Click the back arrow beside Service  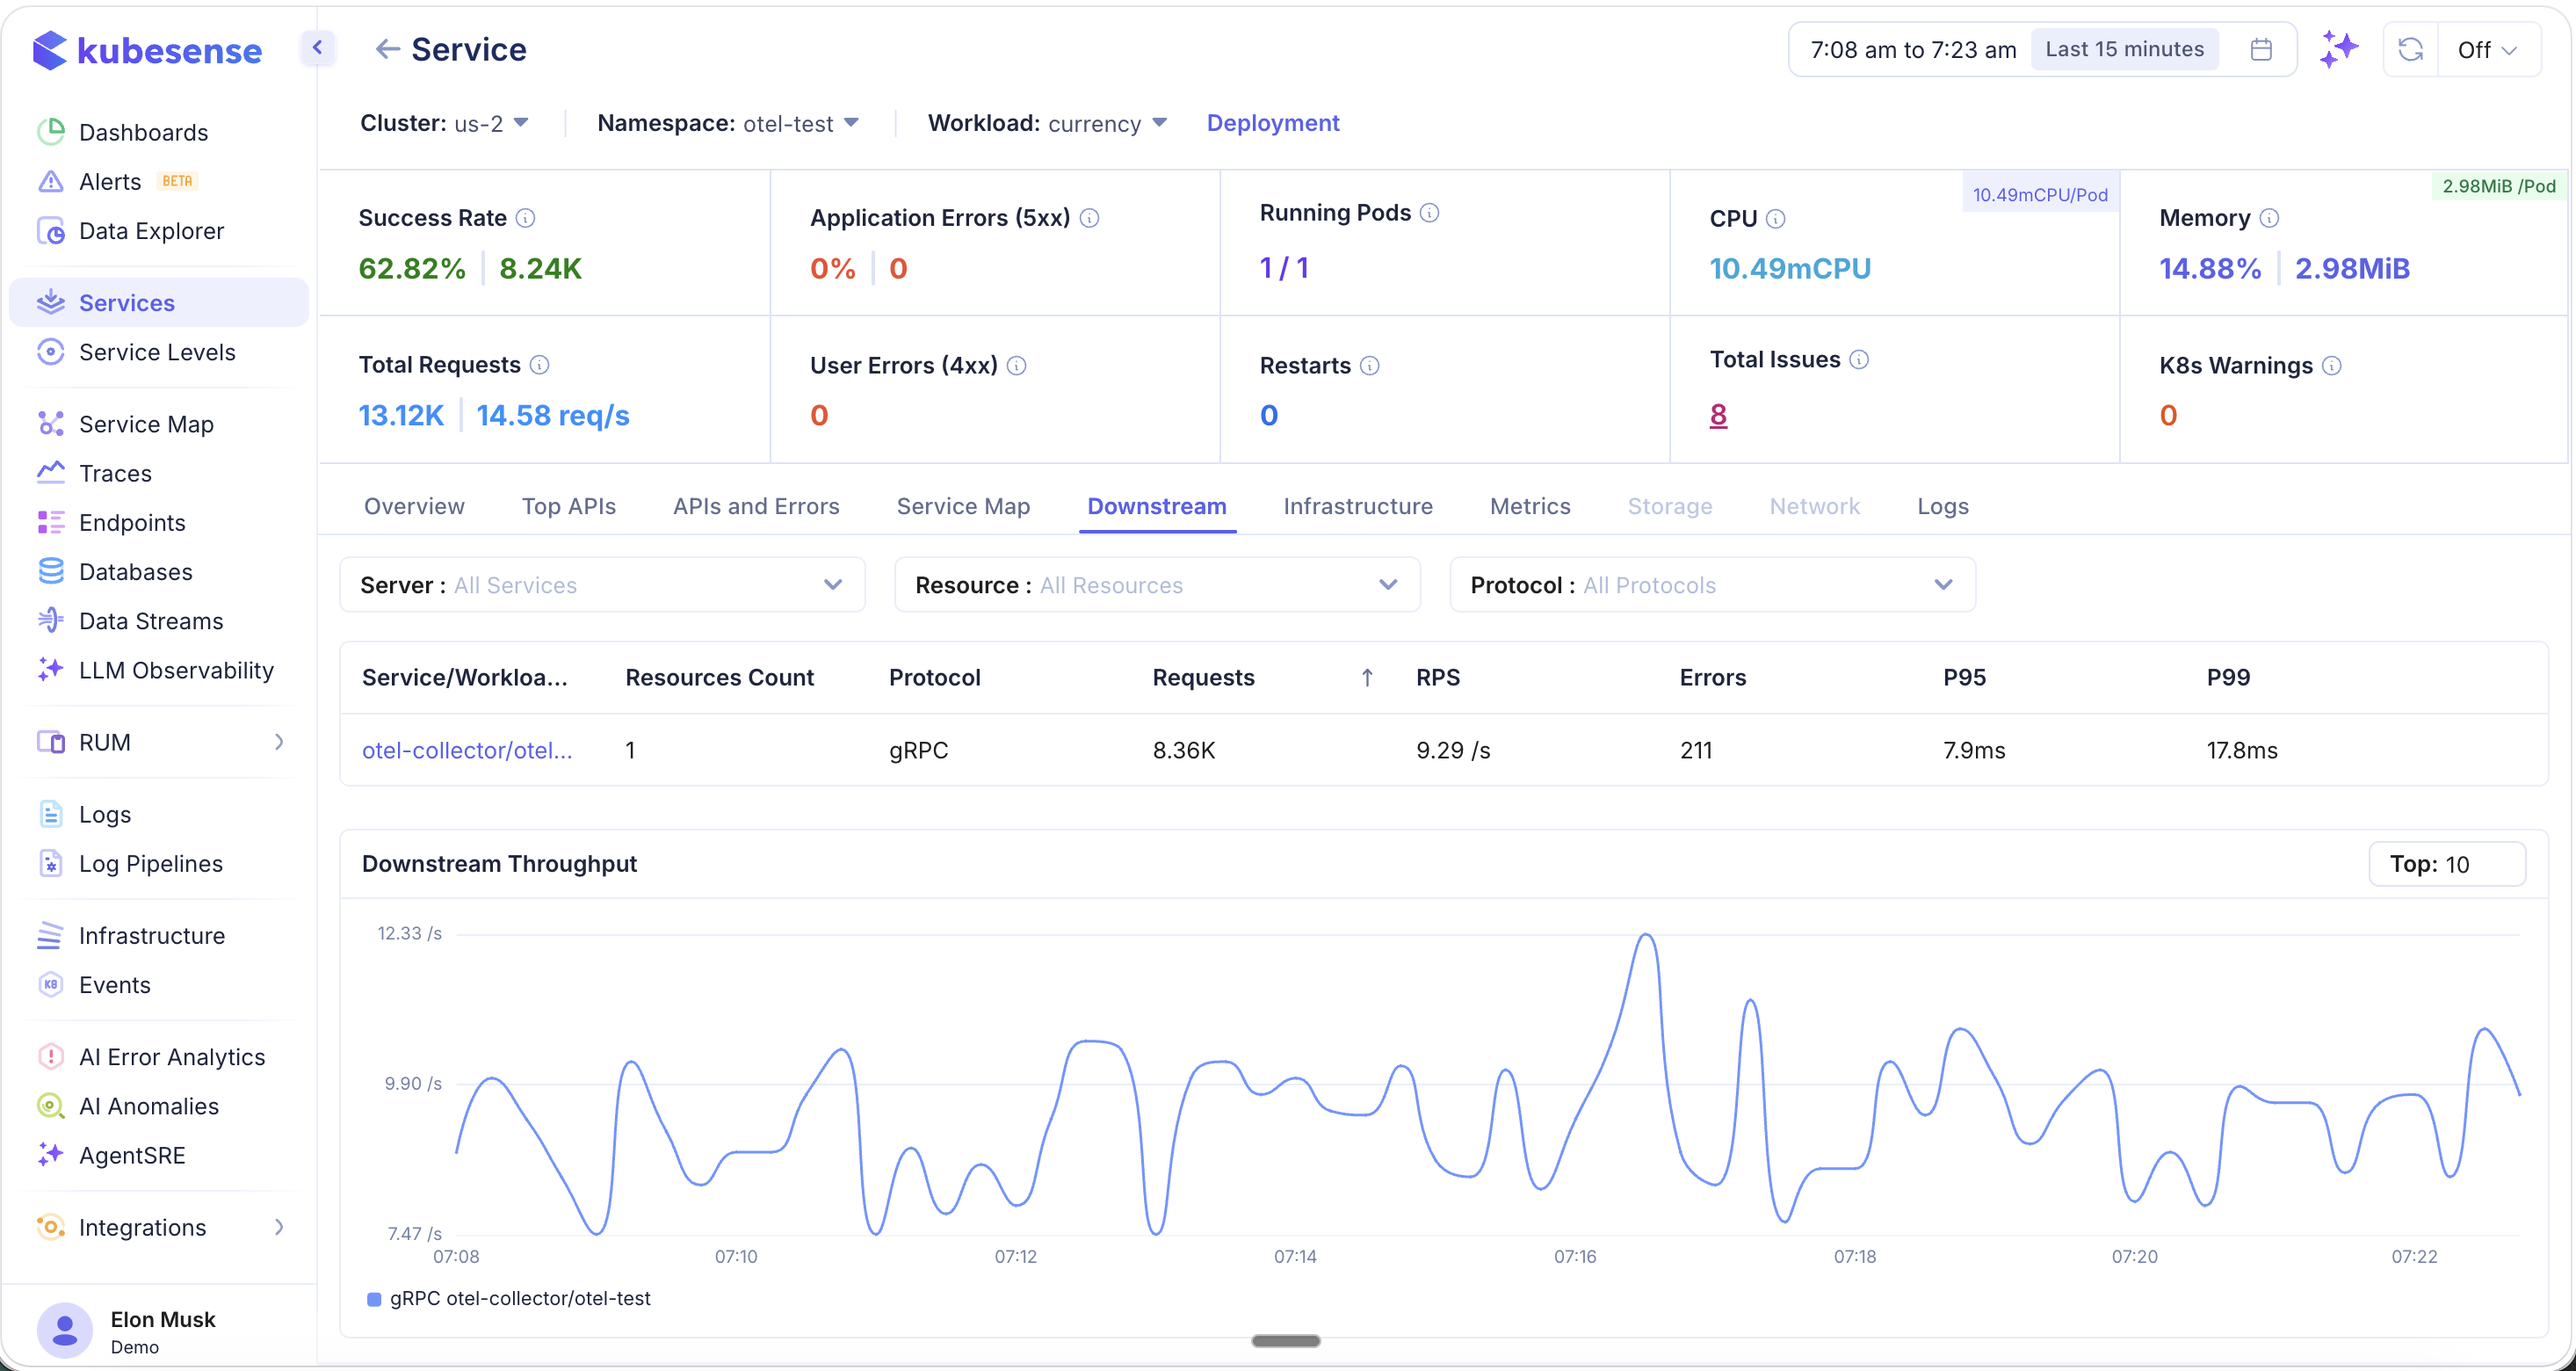click(x=387, y=49)
